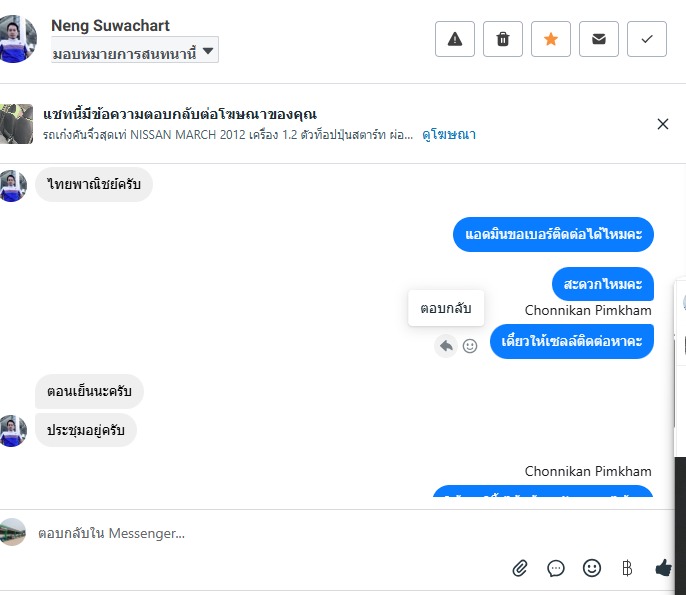The image size is (686, 595).
Task: Select the ไทยพาณิชย์ครับ message bubble
Action: 94,185
